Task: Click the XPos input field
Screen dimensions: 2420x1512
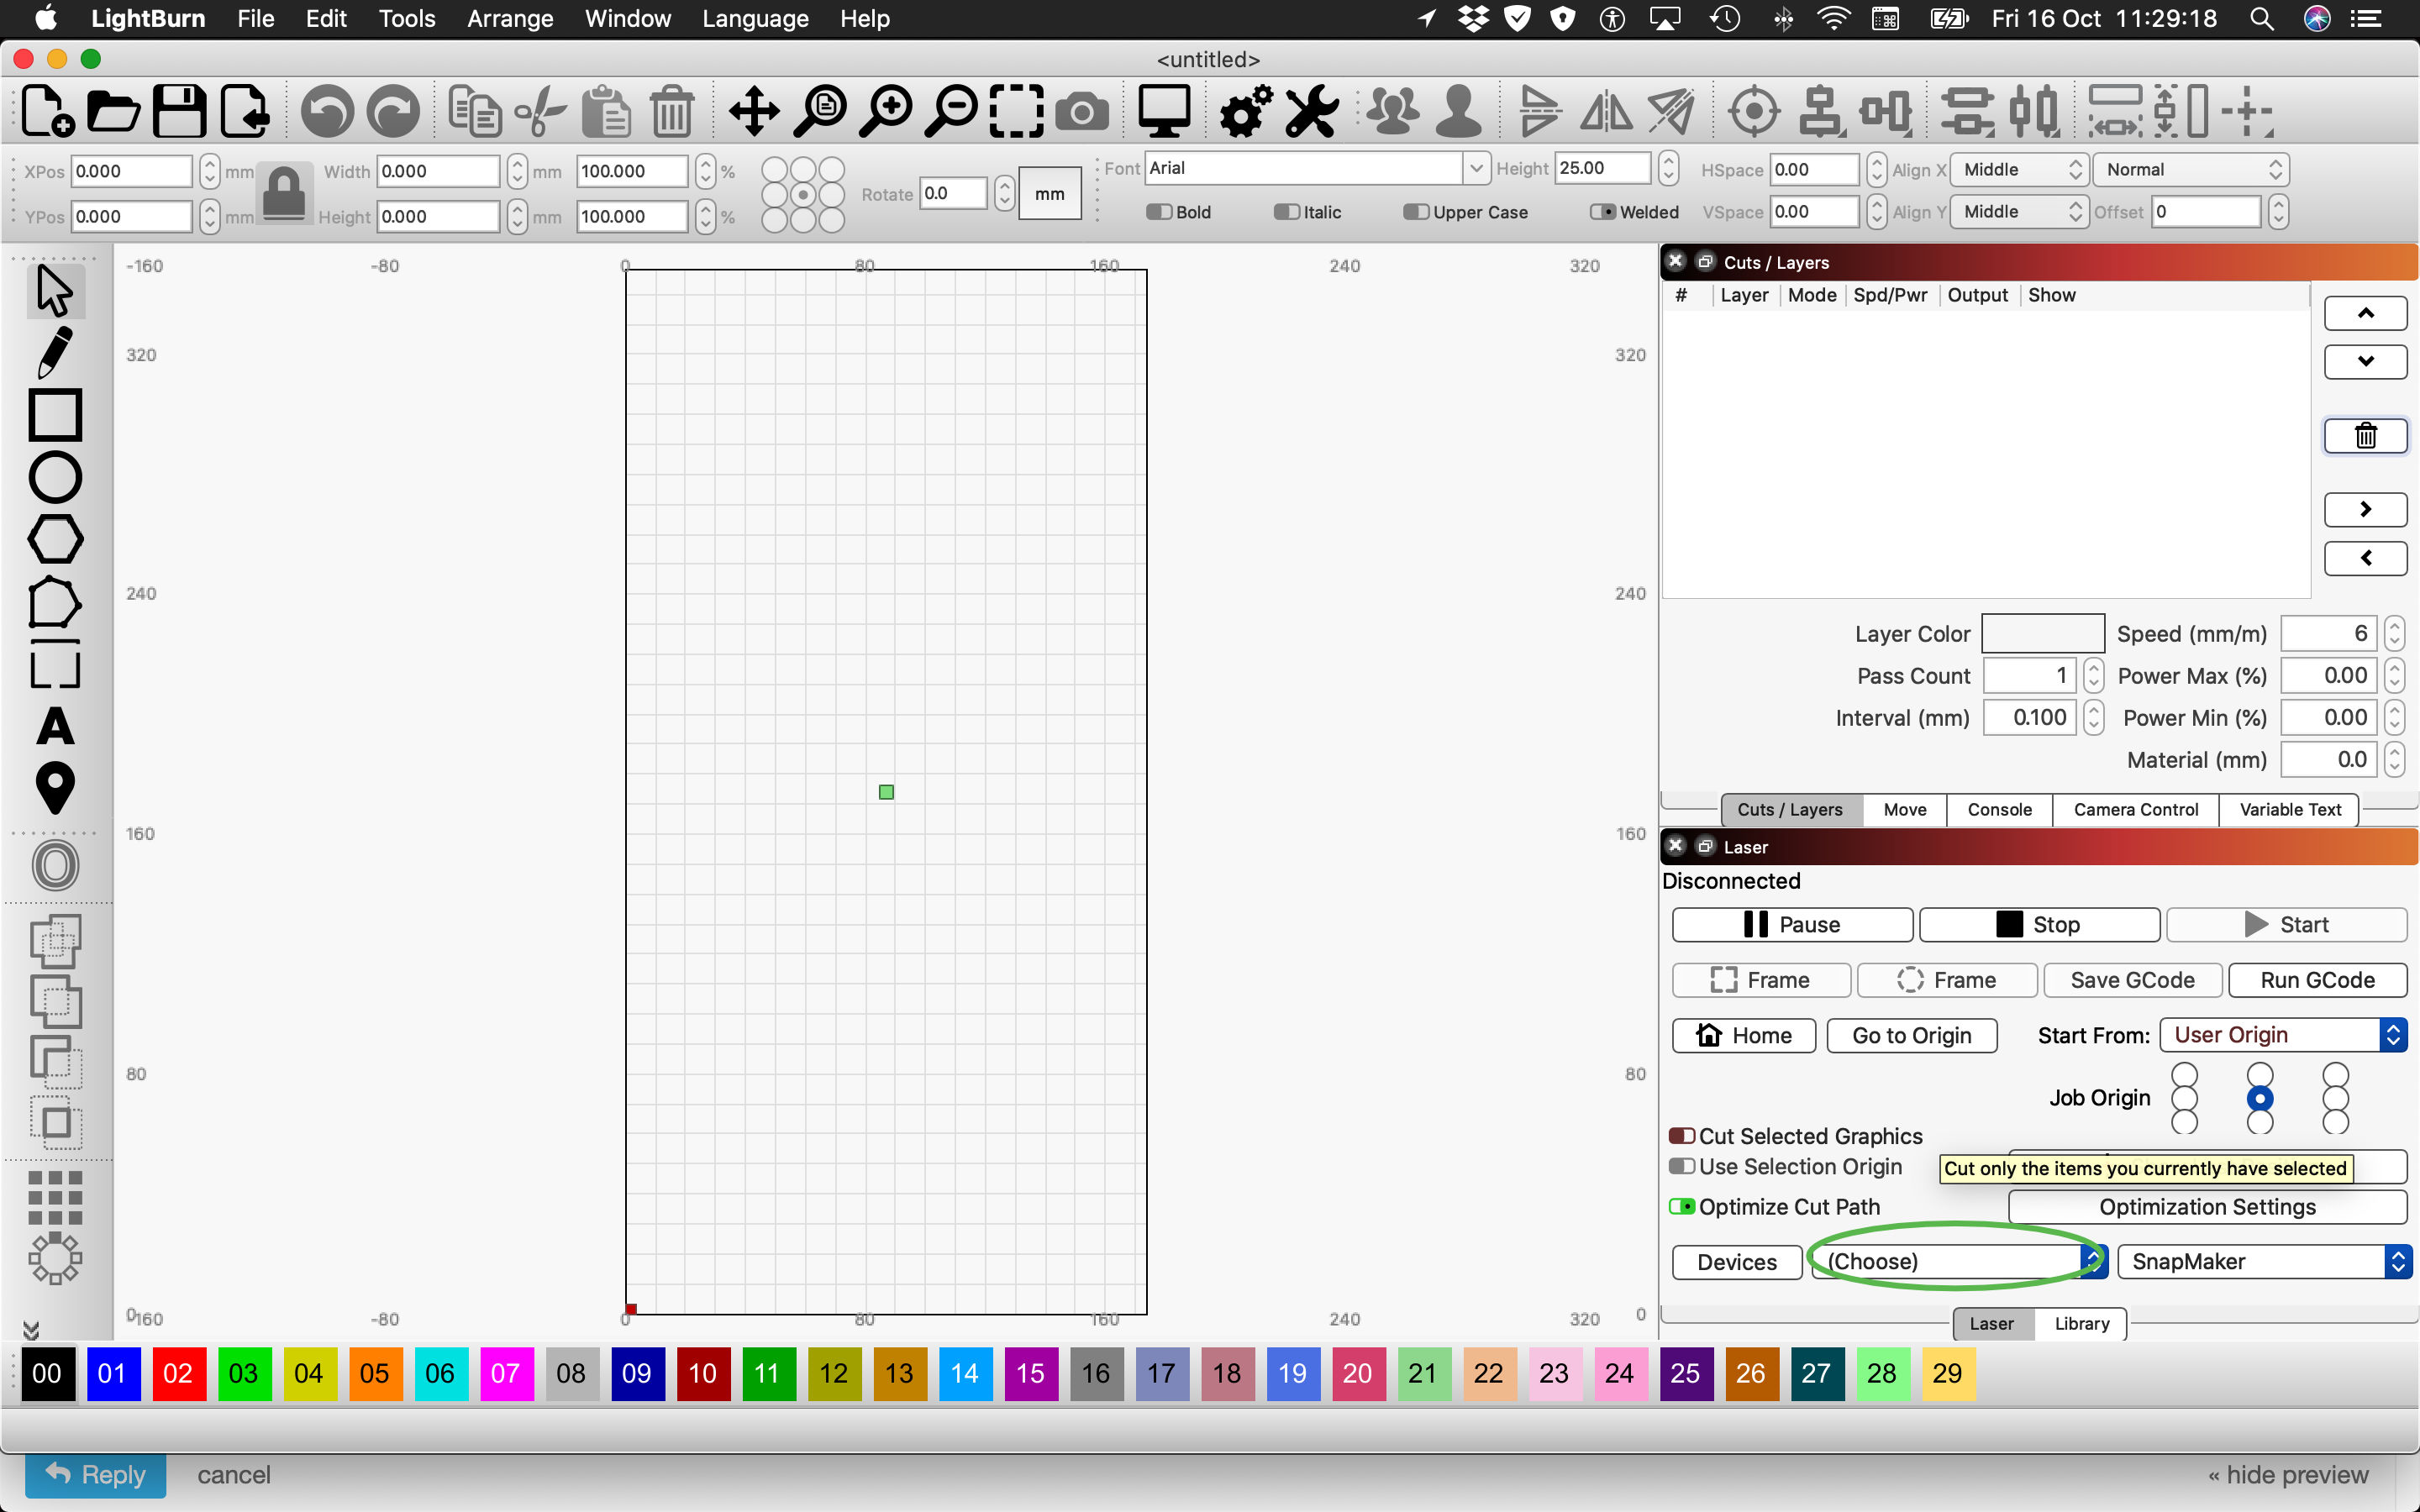Action: (131, 171)
